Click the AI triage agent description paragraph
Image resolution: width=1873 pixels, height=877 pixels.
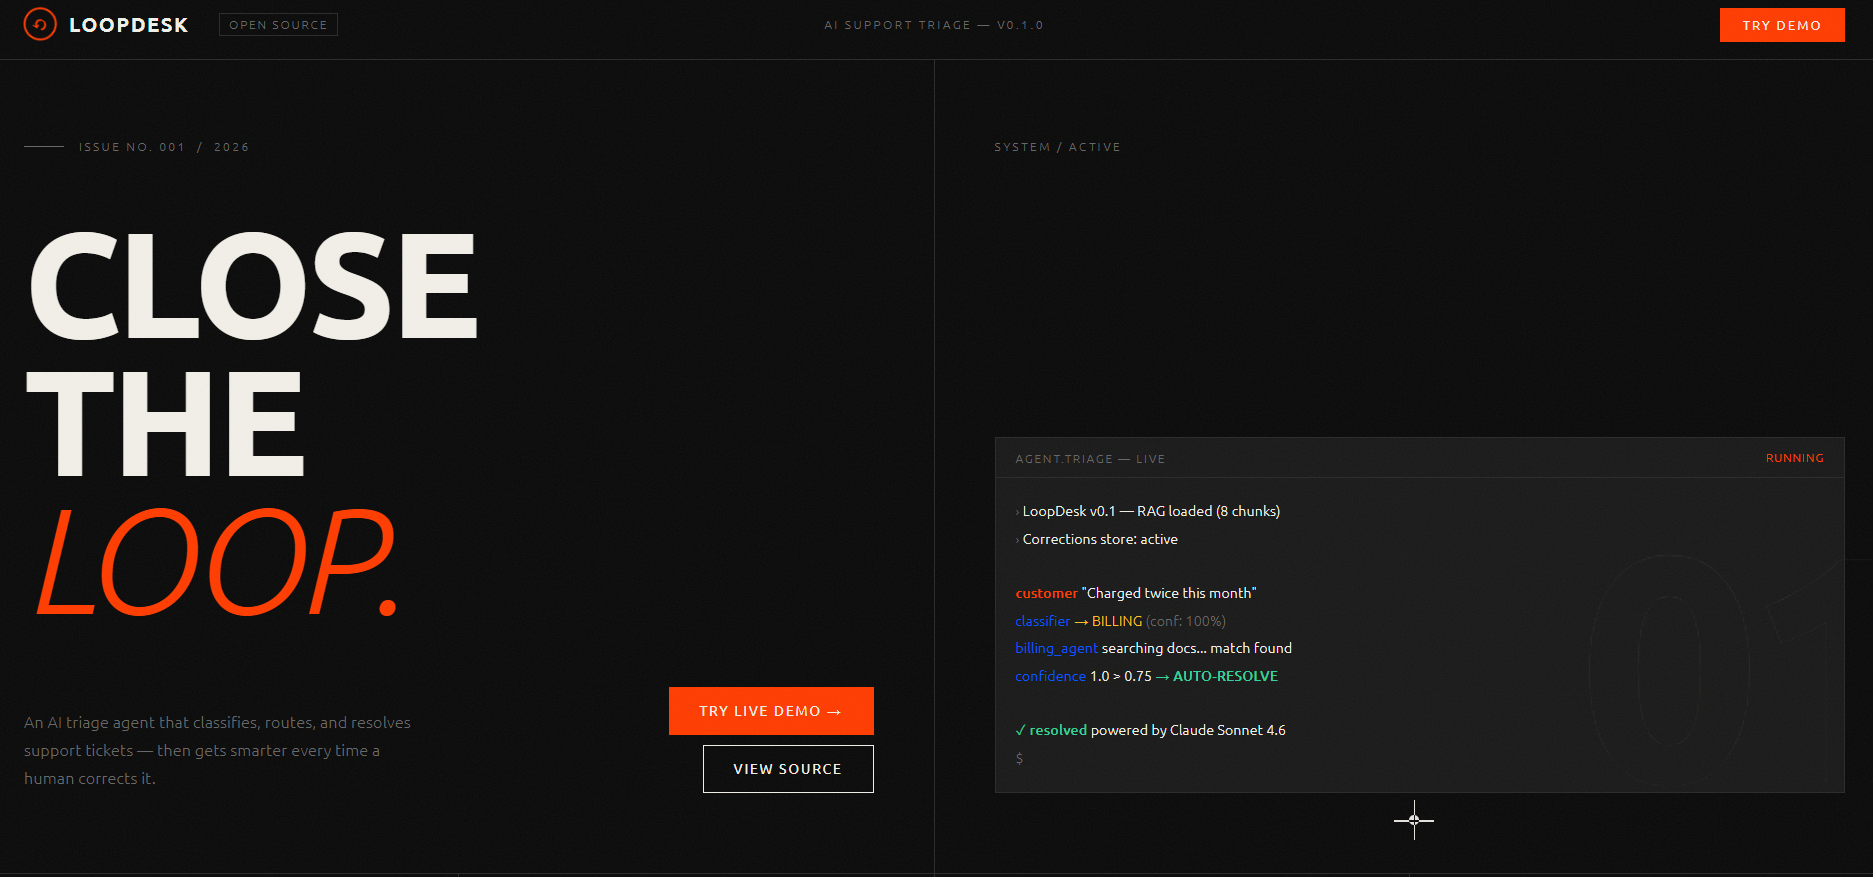tap(217, 750)
